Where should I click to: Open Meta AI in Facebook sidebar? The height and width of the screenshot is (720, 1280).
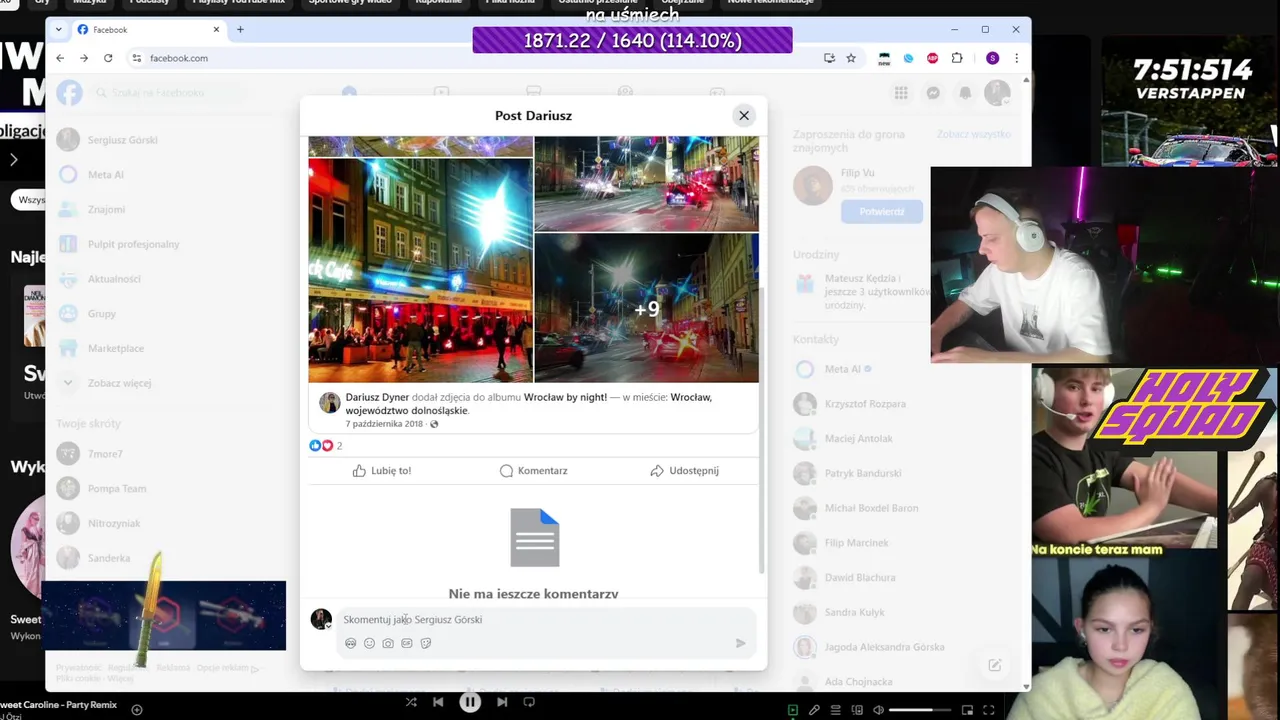click(105, 174)
